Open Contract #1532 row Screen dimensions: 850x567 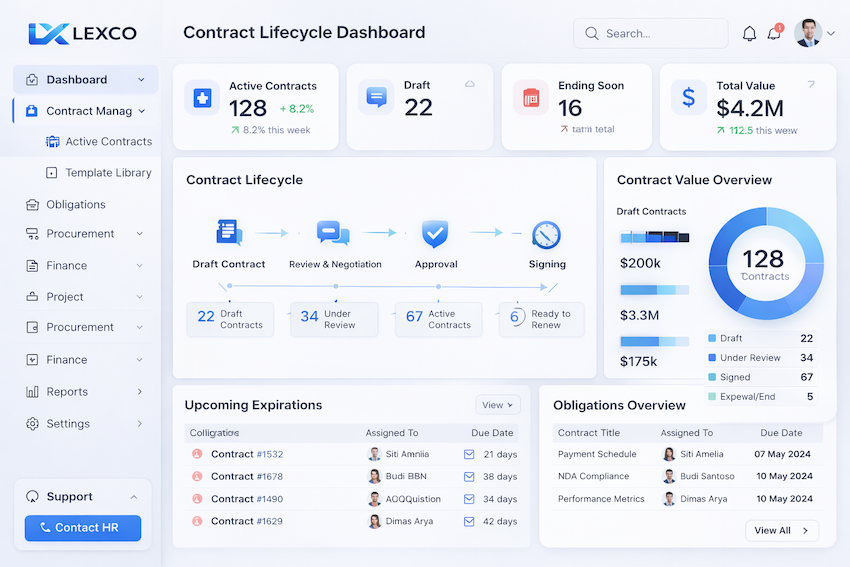tap(351, 454)
